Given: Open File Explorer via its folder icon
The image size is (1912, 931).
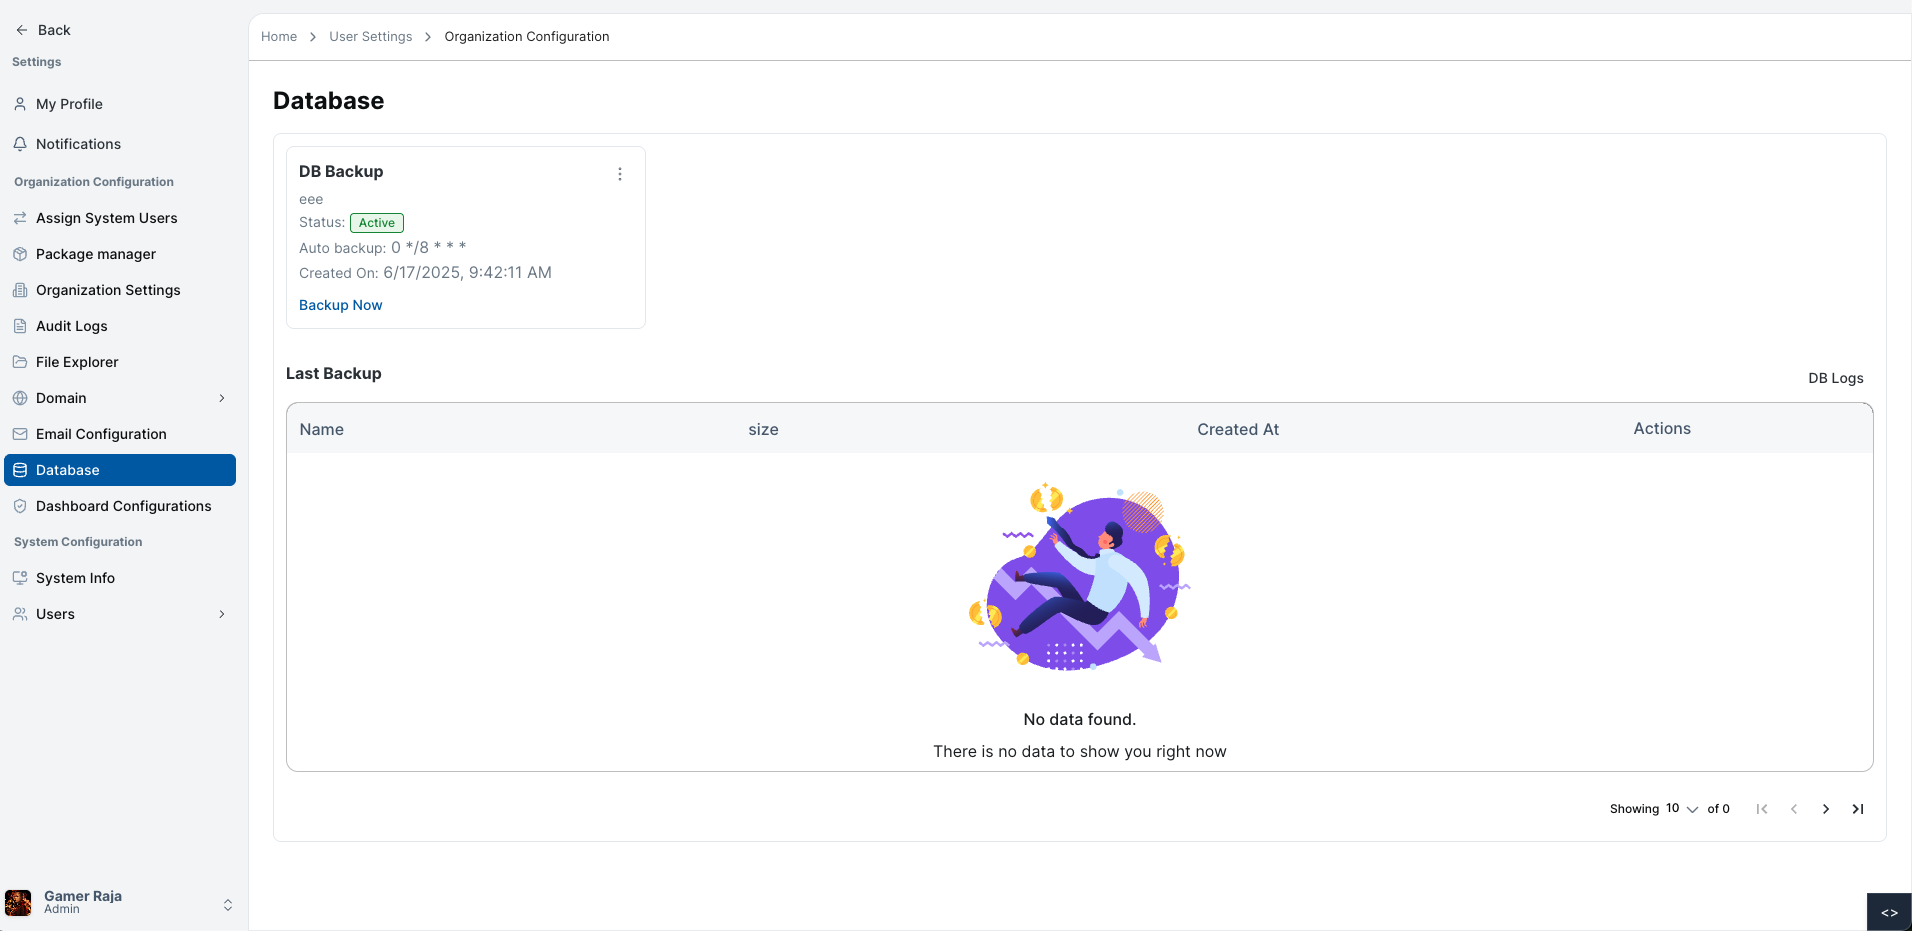Looking at the screenshot, I should pos(21,362).
